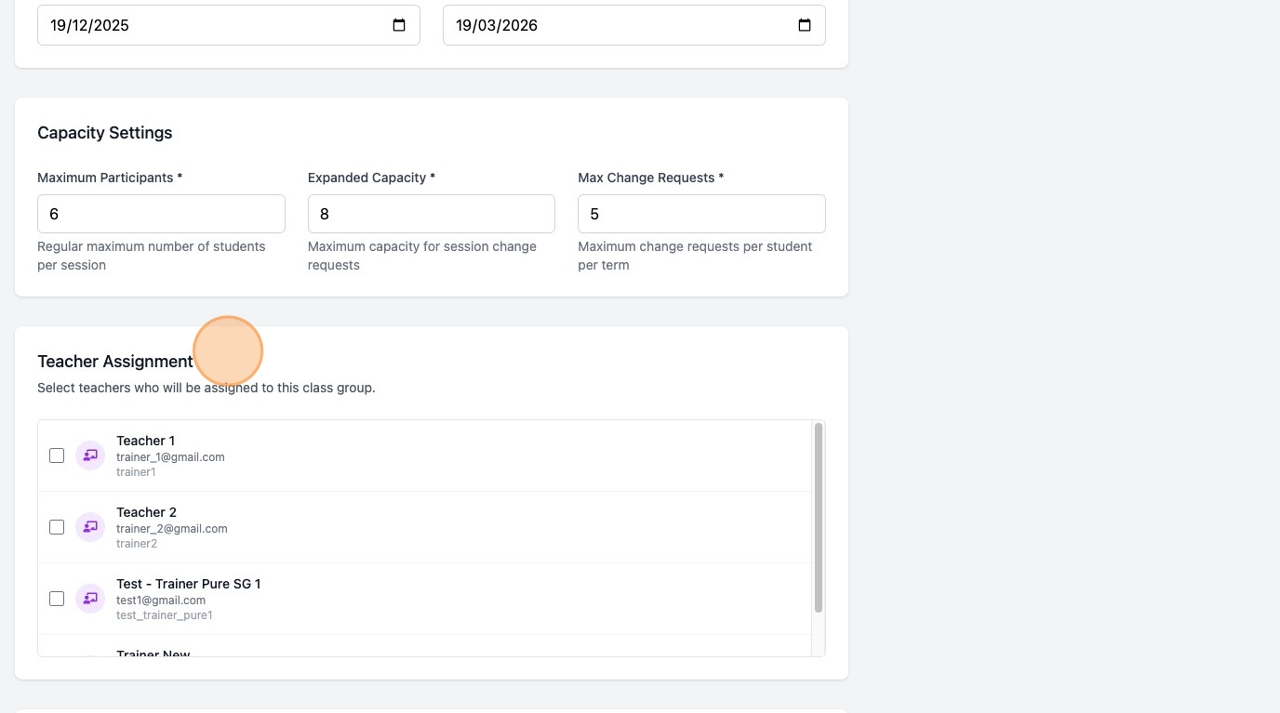Focus the Expanded Capacity field
The width and height of the screenshot is (1280, 713).
click(x=431, y=214)
